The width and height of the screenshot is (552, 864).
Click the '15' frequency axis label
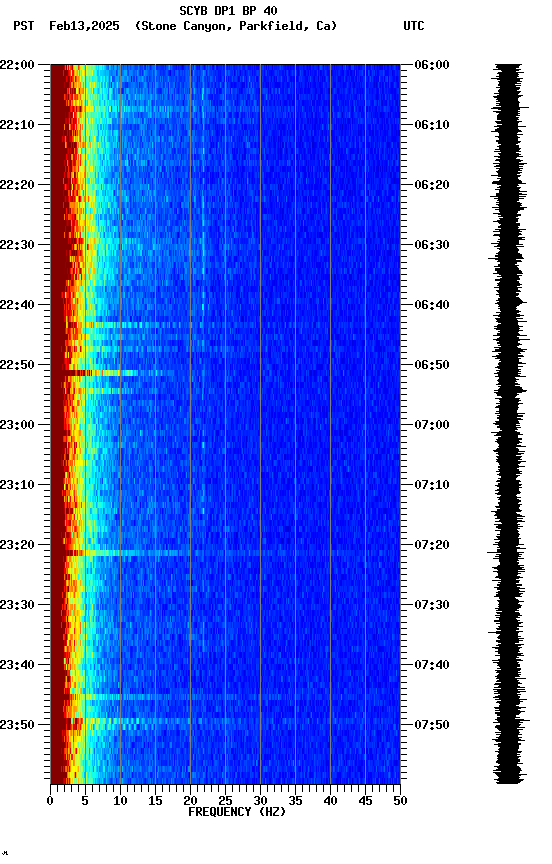click(x=155, y=801)
